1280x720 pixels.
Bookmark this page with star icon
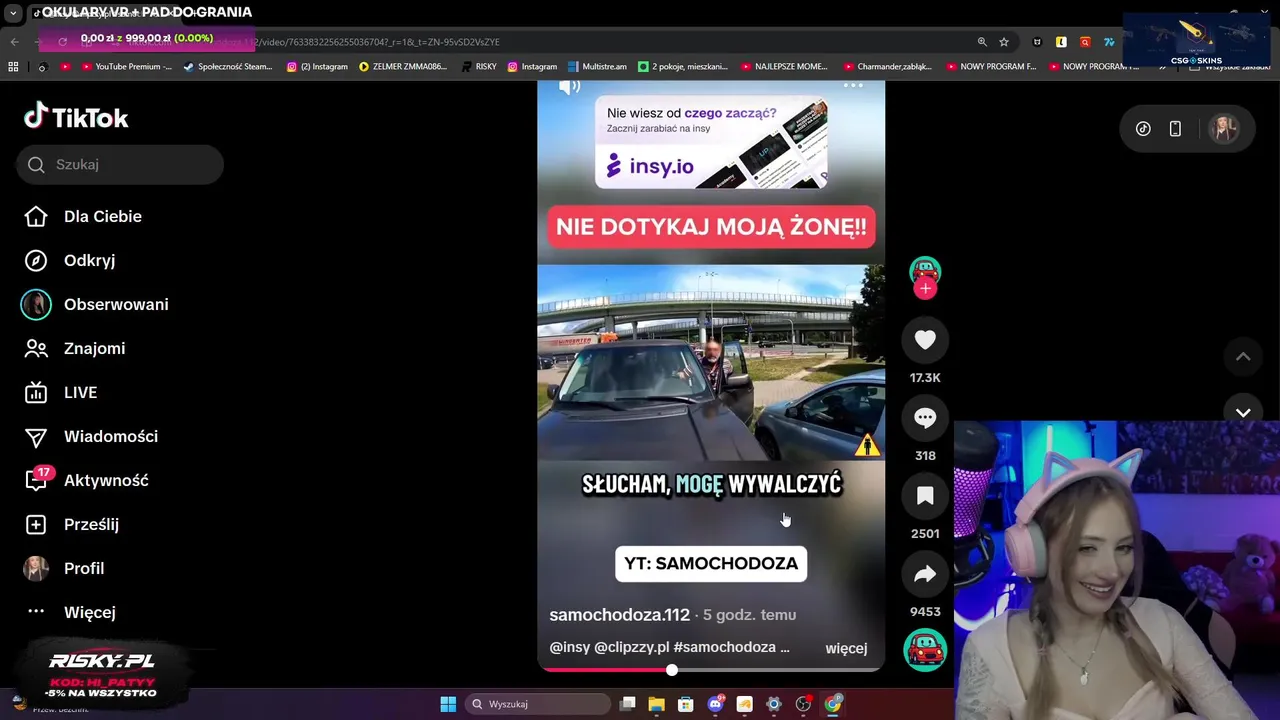pyautogui.click(x=1004, y=42)
